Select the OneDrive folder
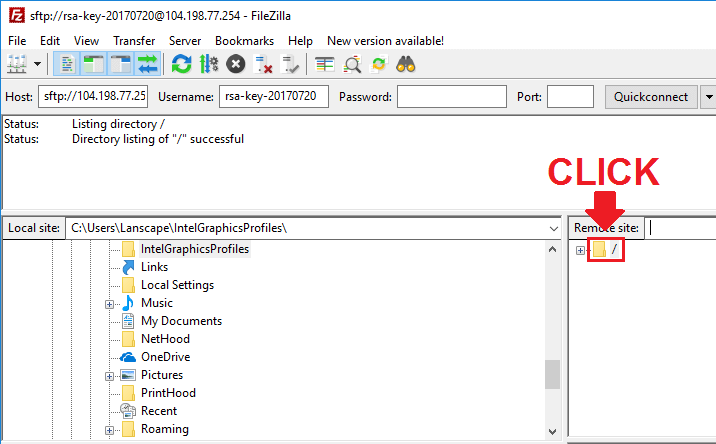This screenshot has width=716, height=444. coord(166,357)
